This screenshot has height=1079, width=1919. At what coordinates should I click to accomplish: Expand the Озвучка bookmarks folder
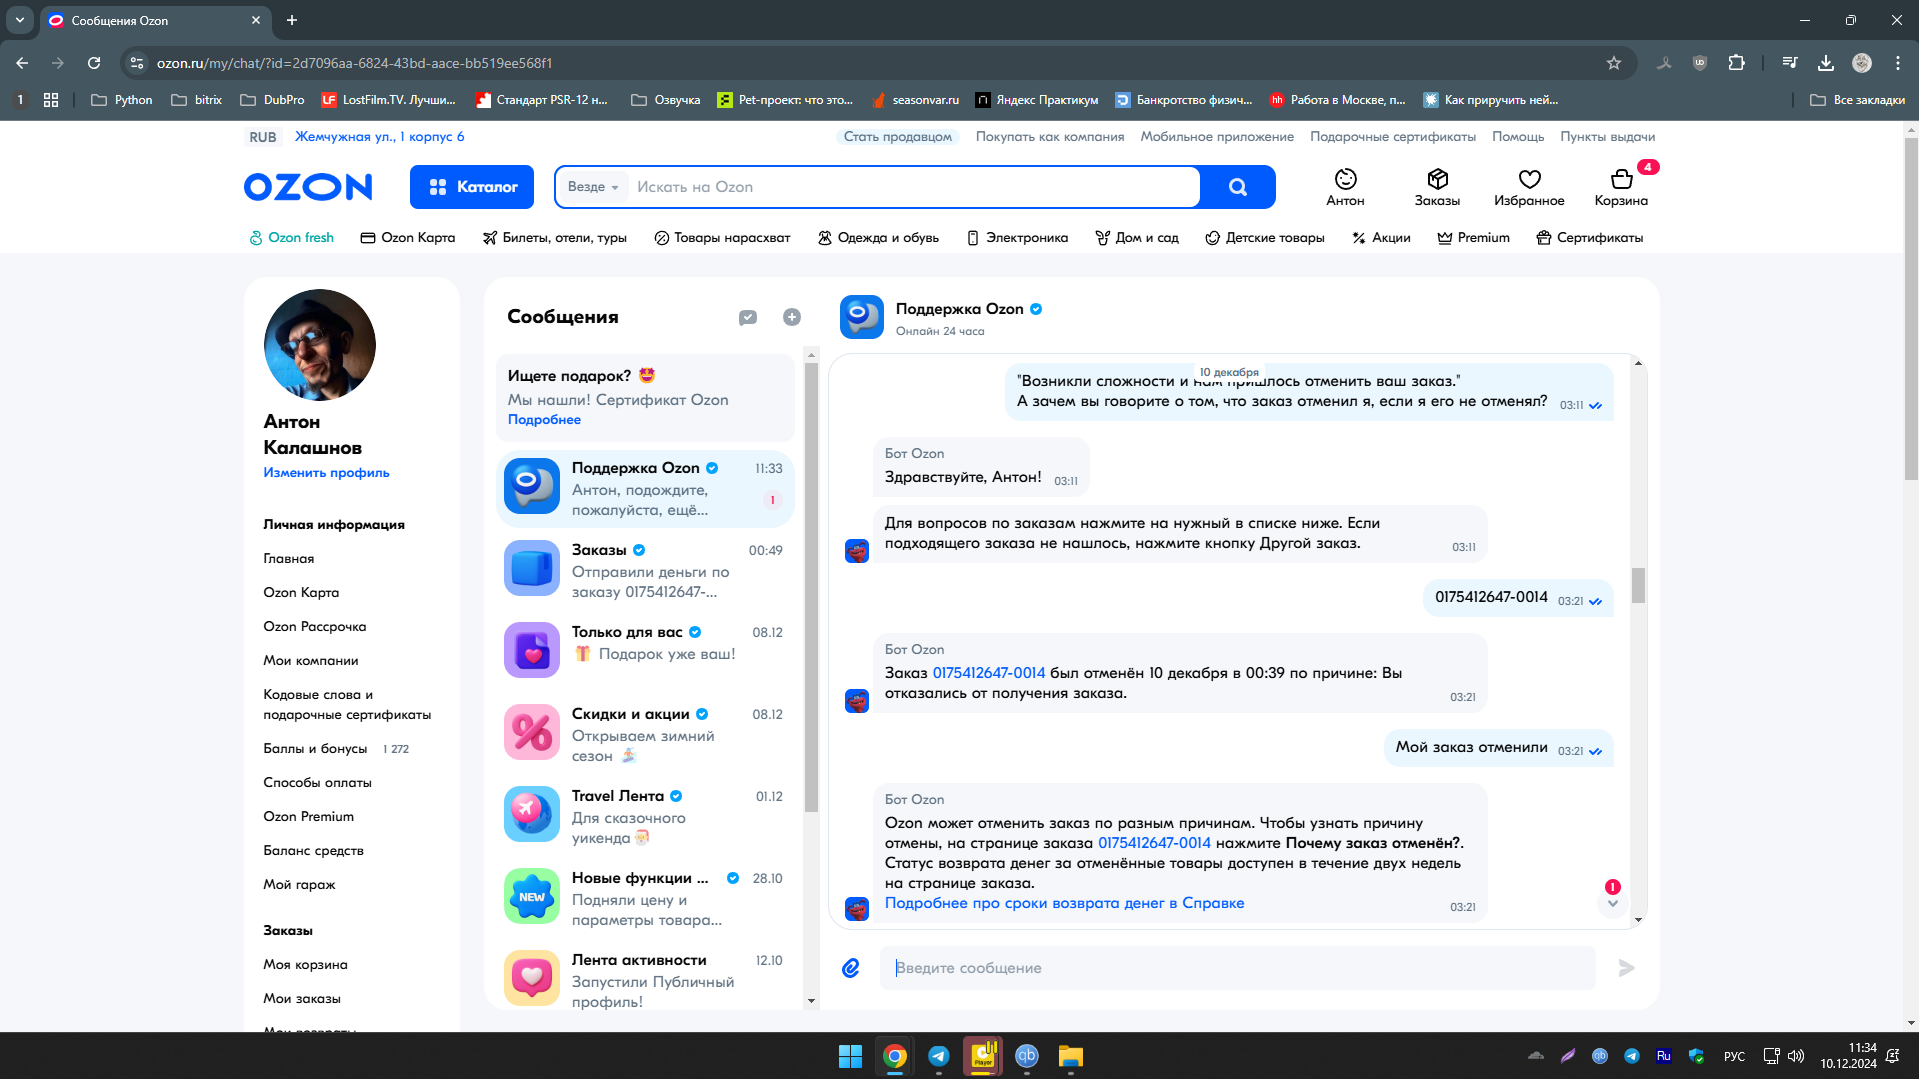pos(666,100)
